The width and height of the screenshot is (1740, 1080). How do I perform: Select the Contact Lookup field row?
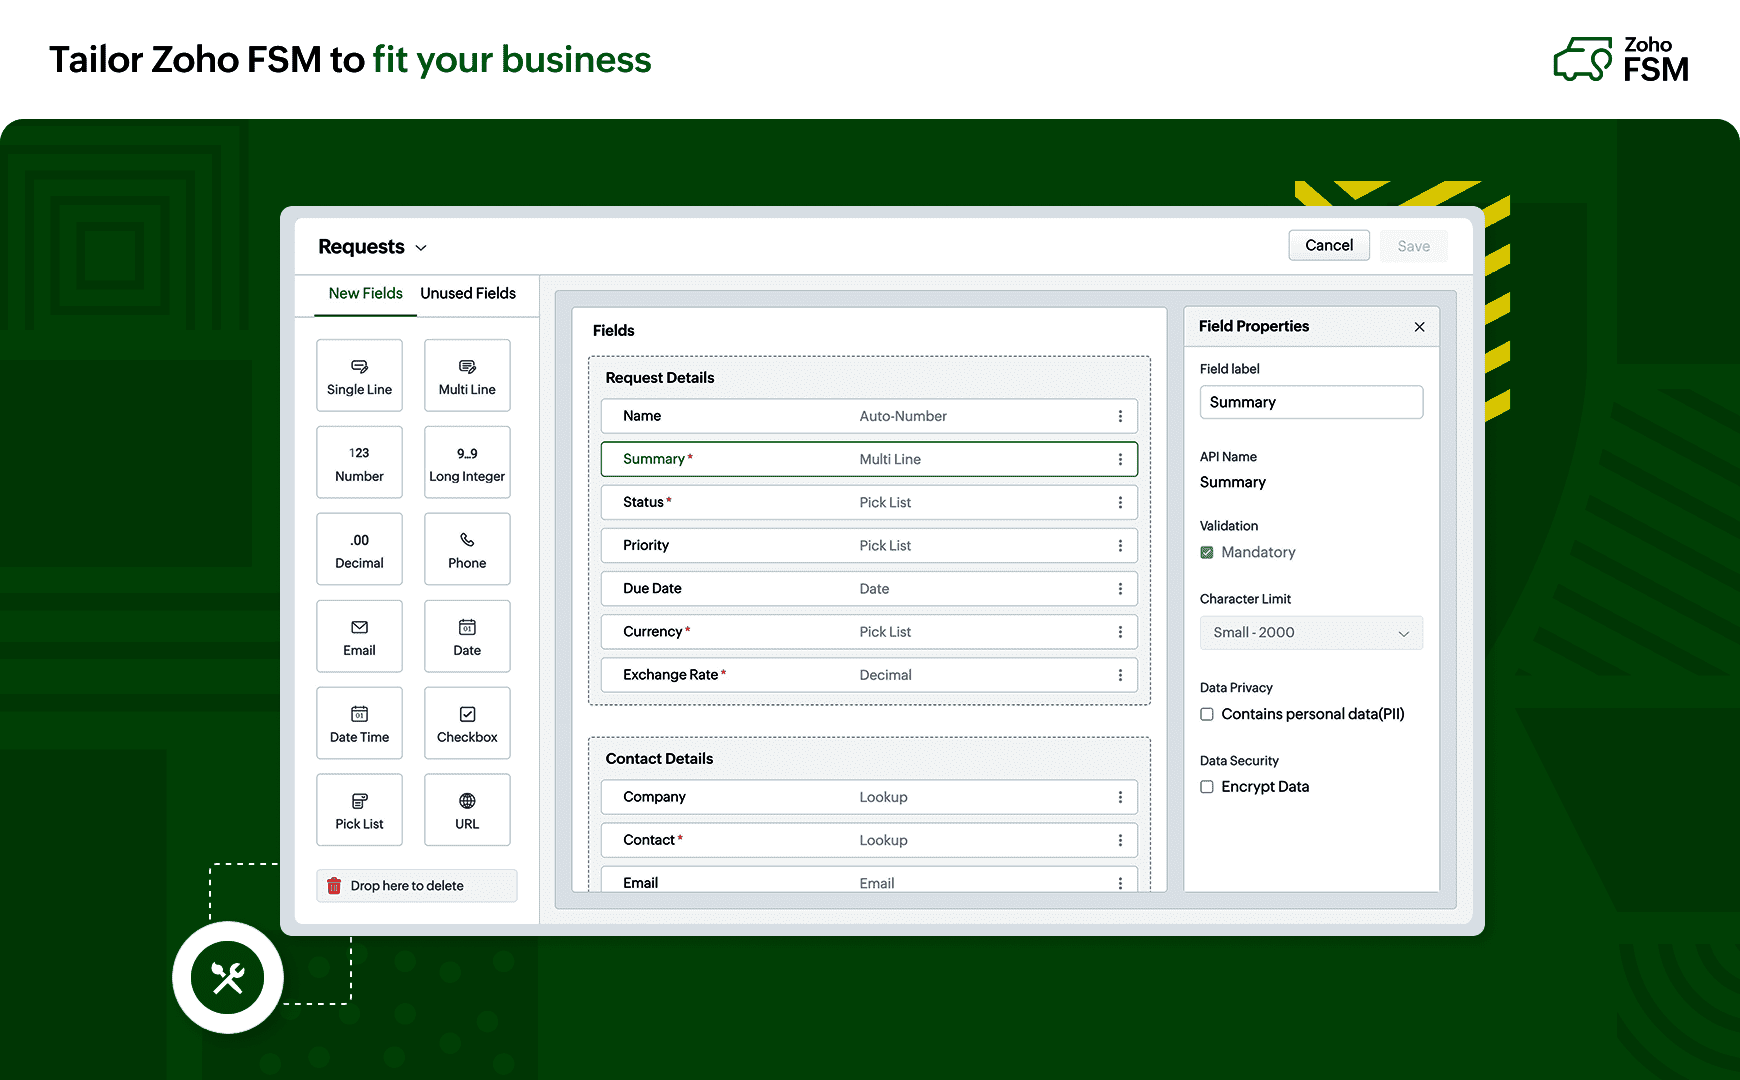(869, 840)
